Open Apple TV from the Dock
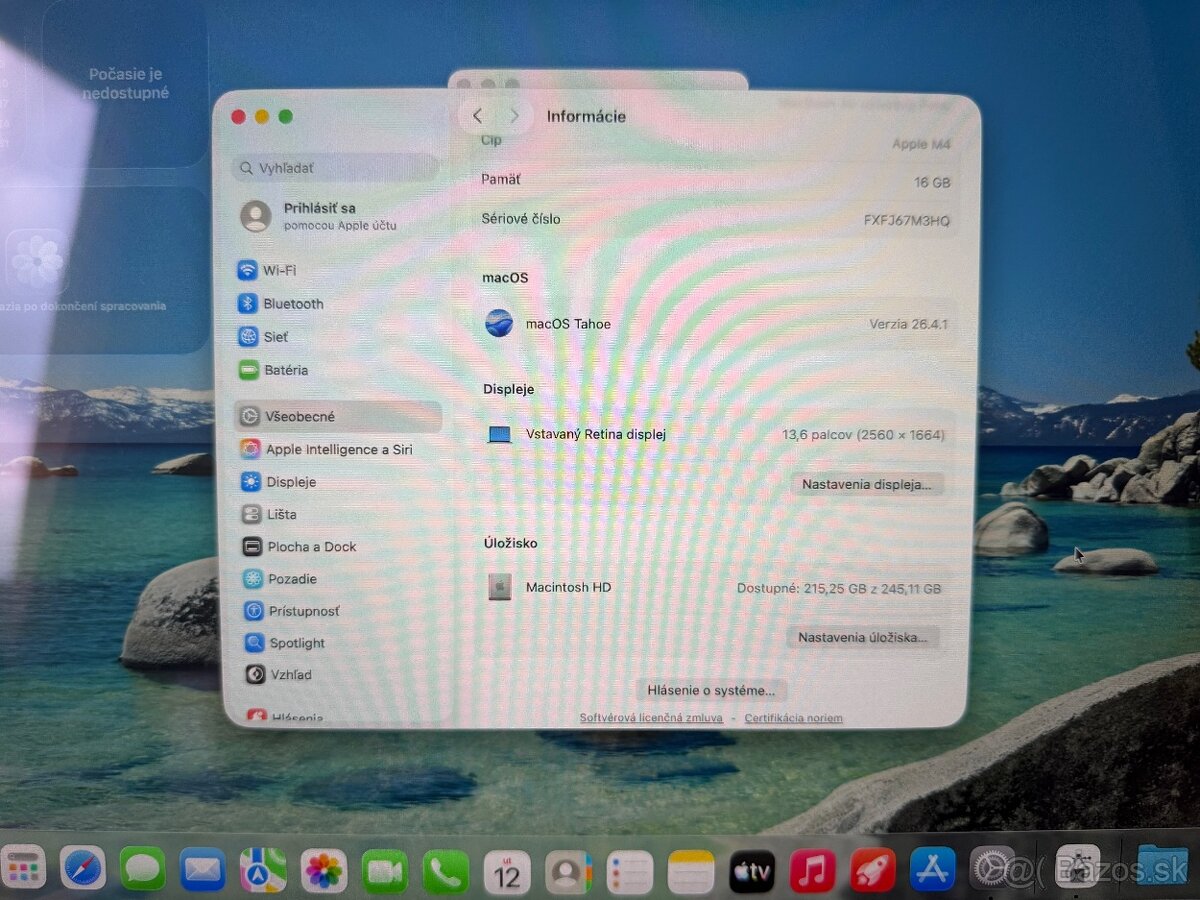The width and height of the screenshot is (1200, 900). [752, 871]
